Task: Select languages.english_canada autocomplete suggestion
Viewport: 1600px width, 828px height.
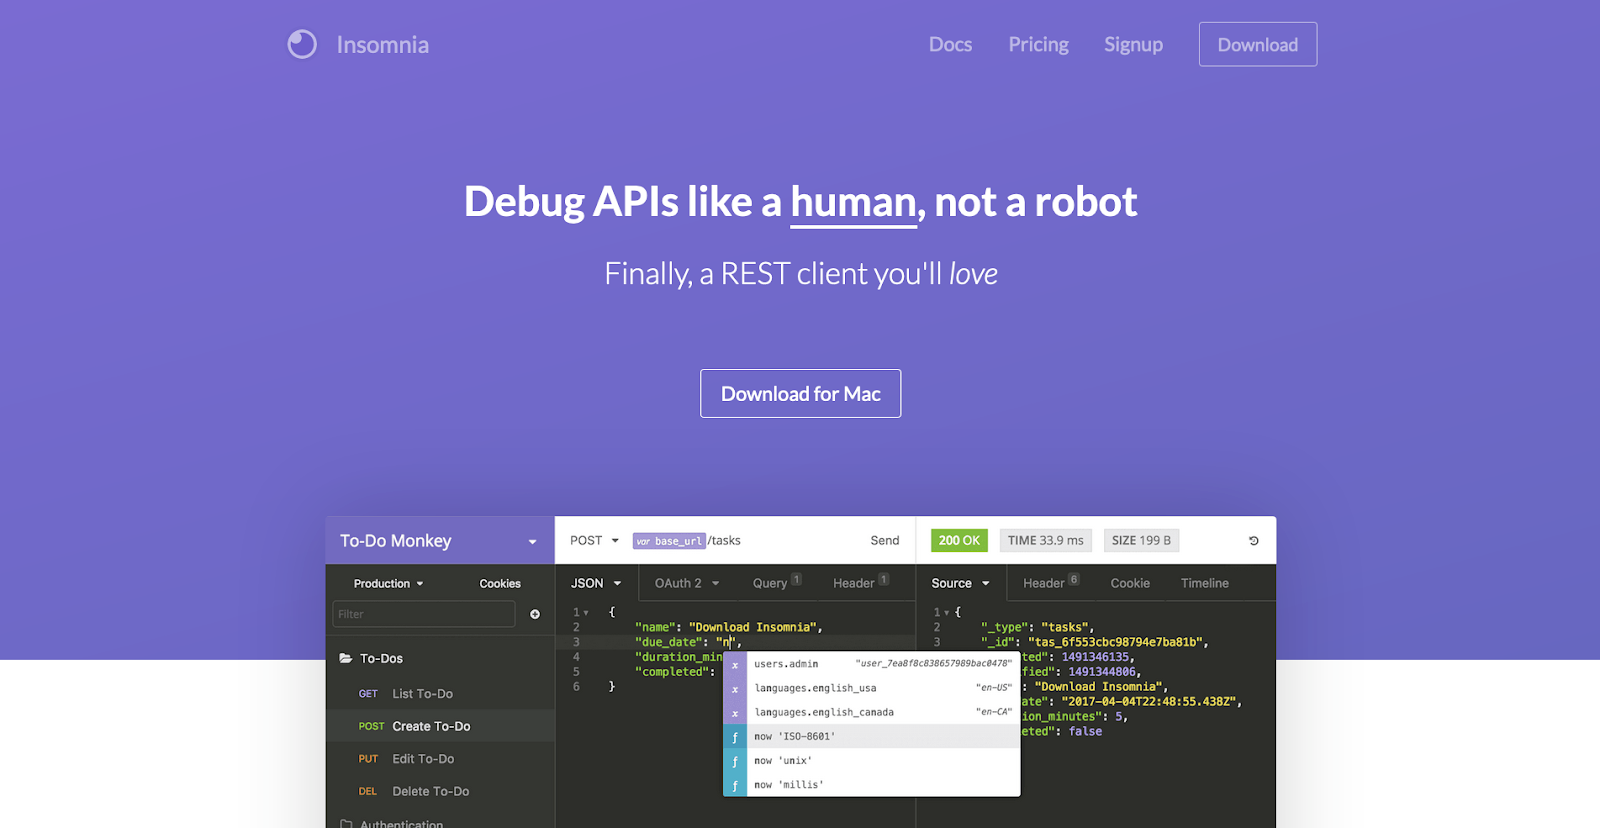Action: (x=871, y=712)
